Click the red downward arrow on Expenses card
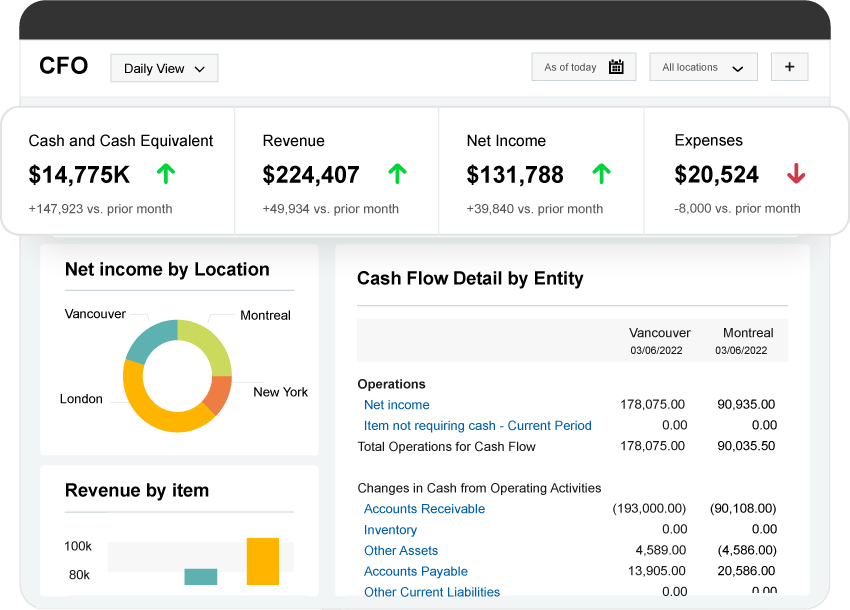 coord(796,173)
